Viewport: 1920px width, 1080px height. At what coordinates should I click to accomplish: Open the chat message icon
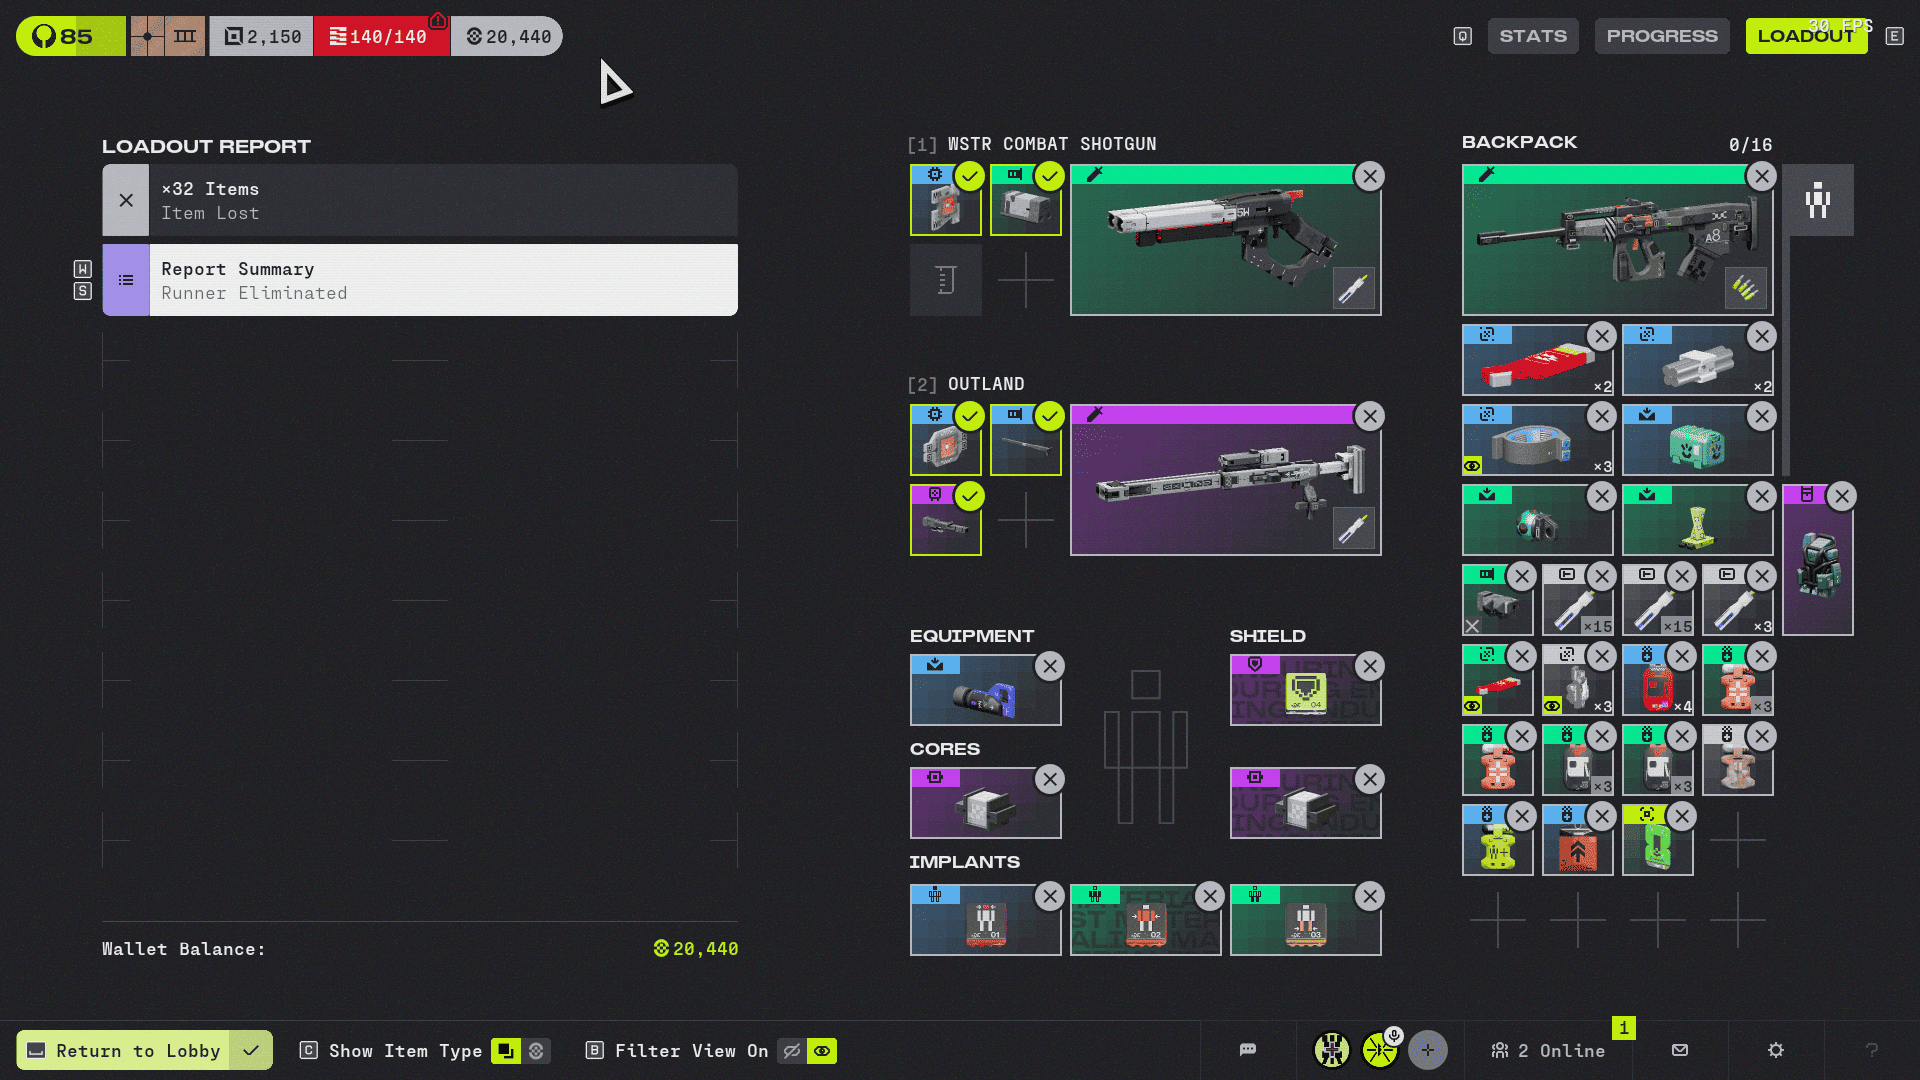1247,1050
